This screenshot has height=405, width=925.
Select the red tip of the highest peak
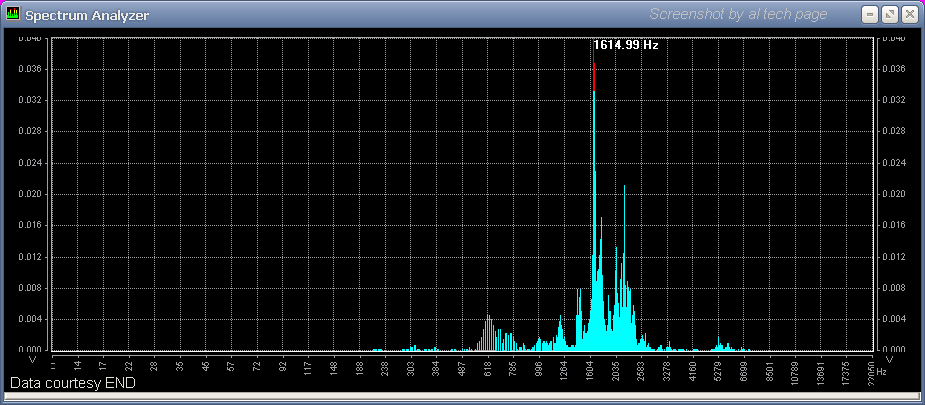(594, 77)
